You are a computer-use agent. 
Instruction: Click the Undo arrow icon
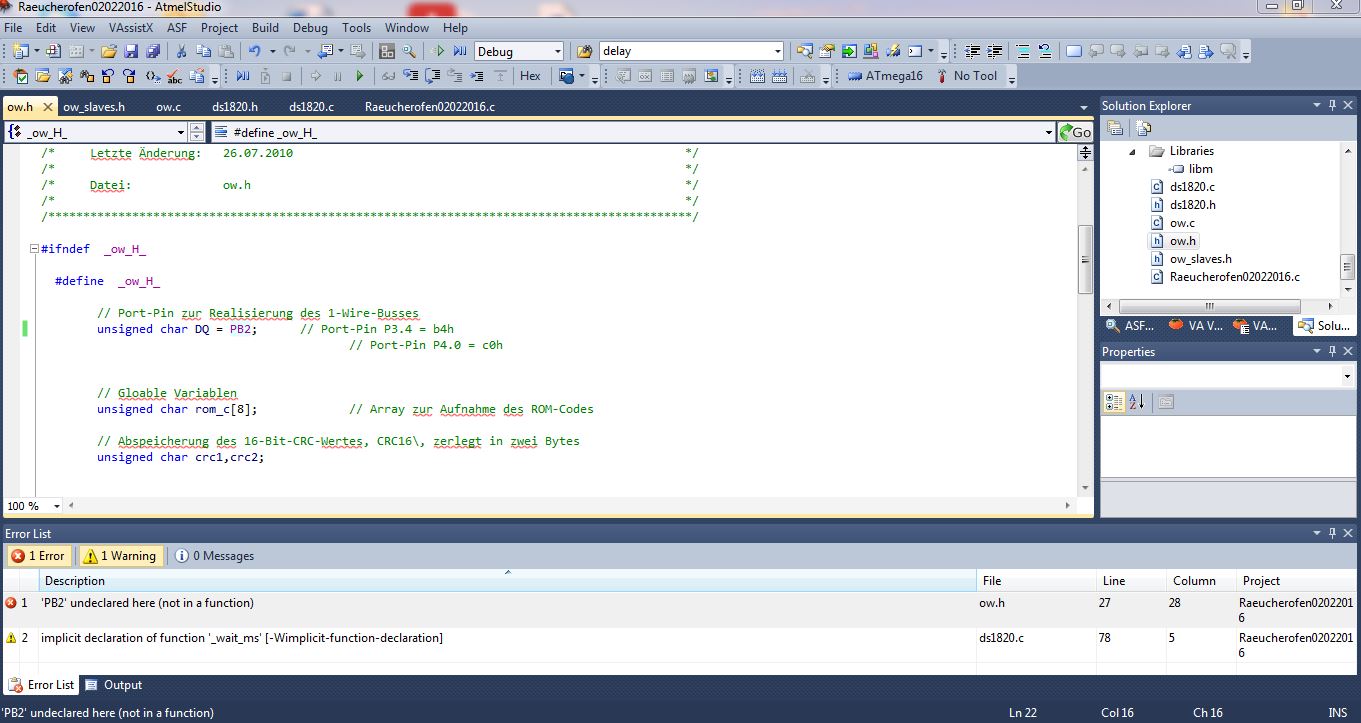click(254, 51)
